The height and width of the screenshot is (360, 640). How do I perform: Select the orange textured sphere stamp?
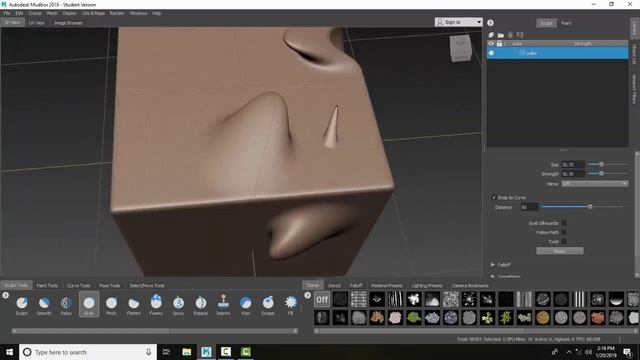click(542, 317)
